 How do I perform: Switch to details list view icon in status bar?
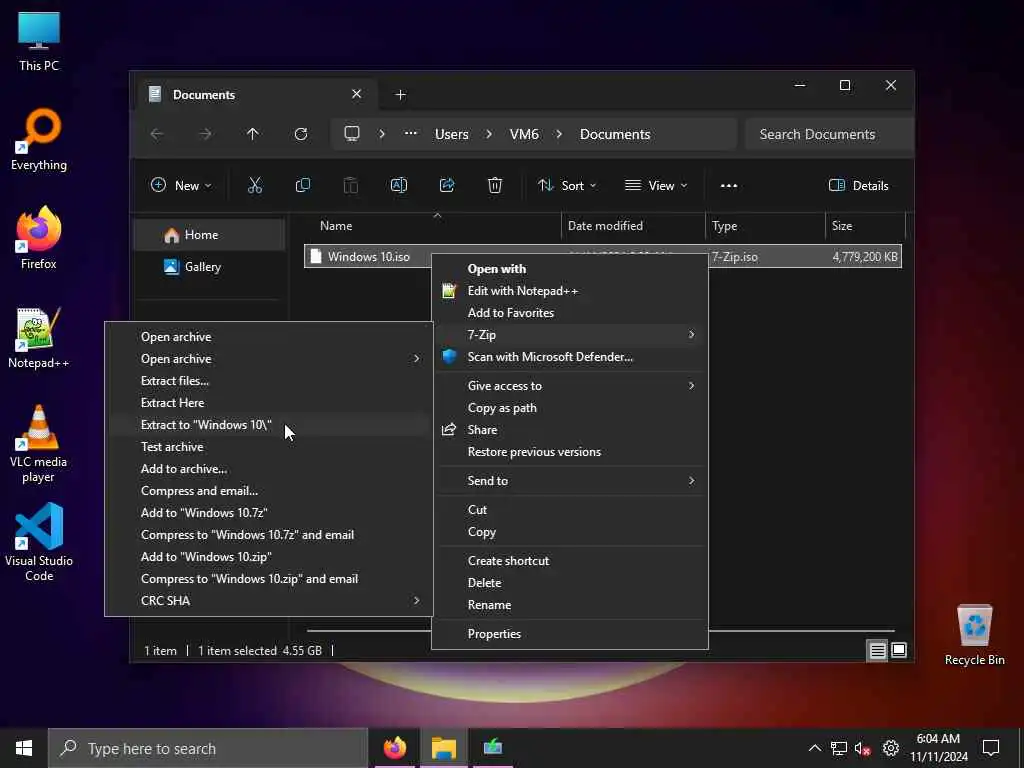pos(877,650)
